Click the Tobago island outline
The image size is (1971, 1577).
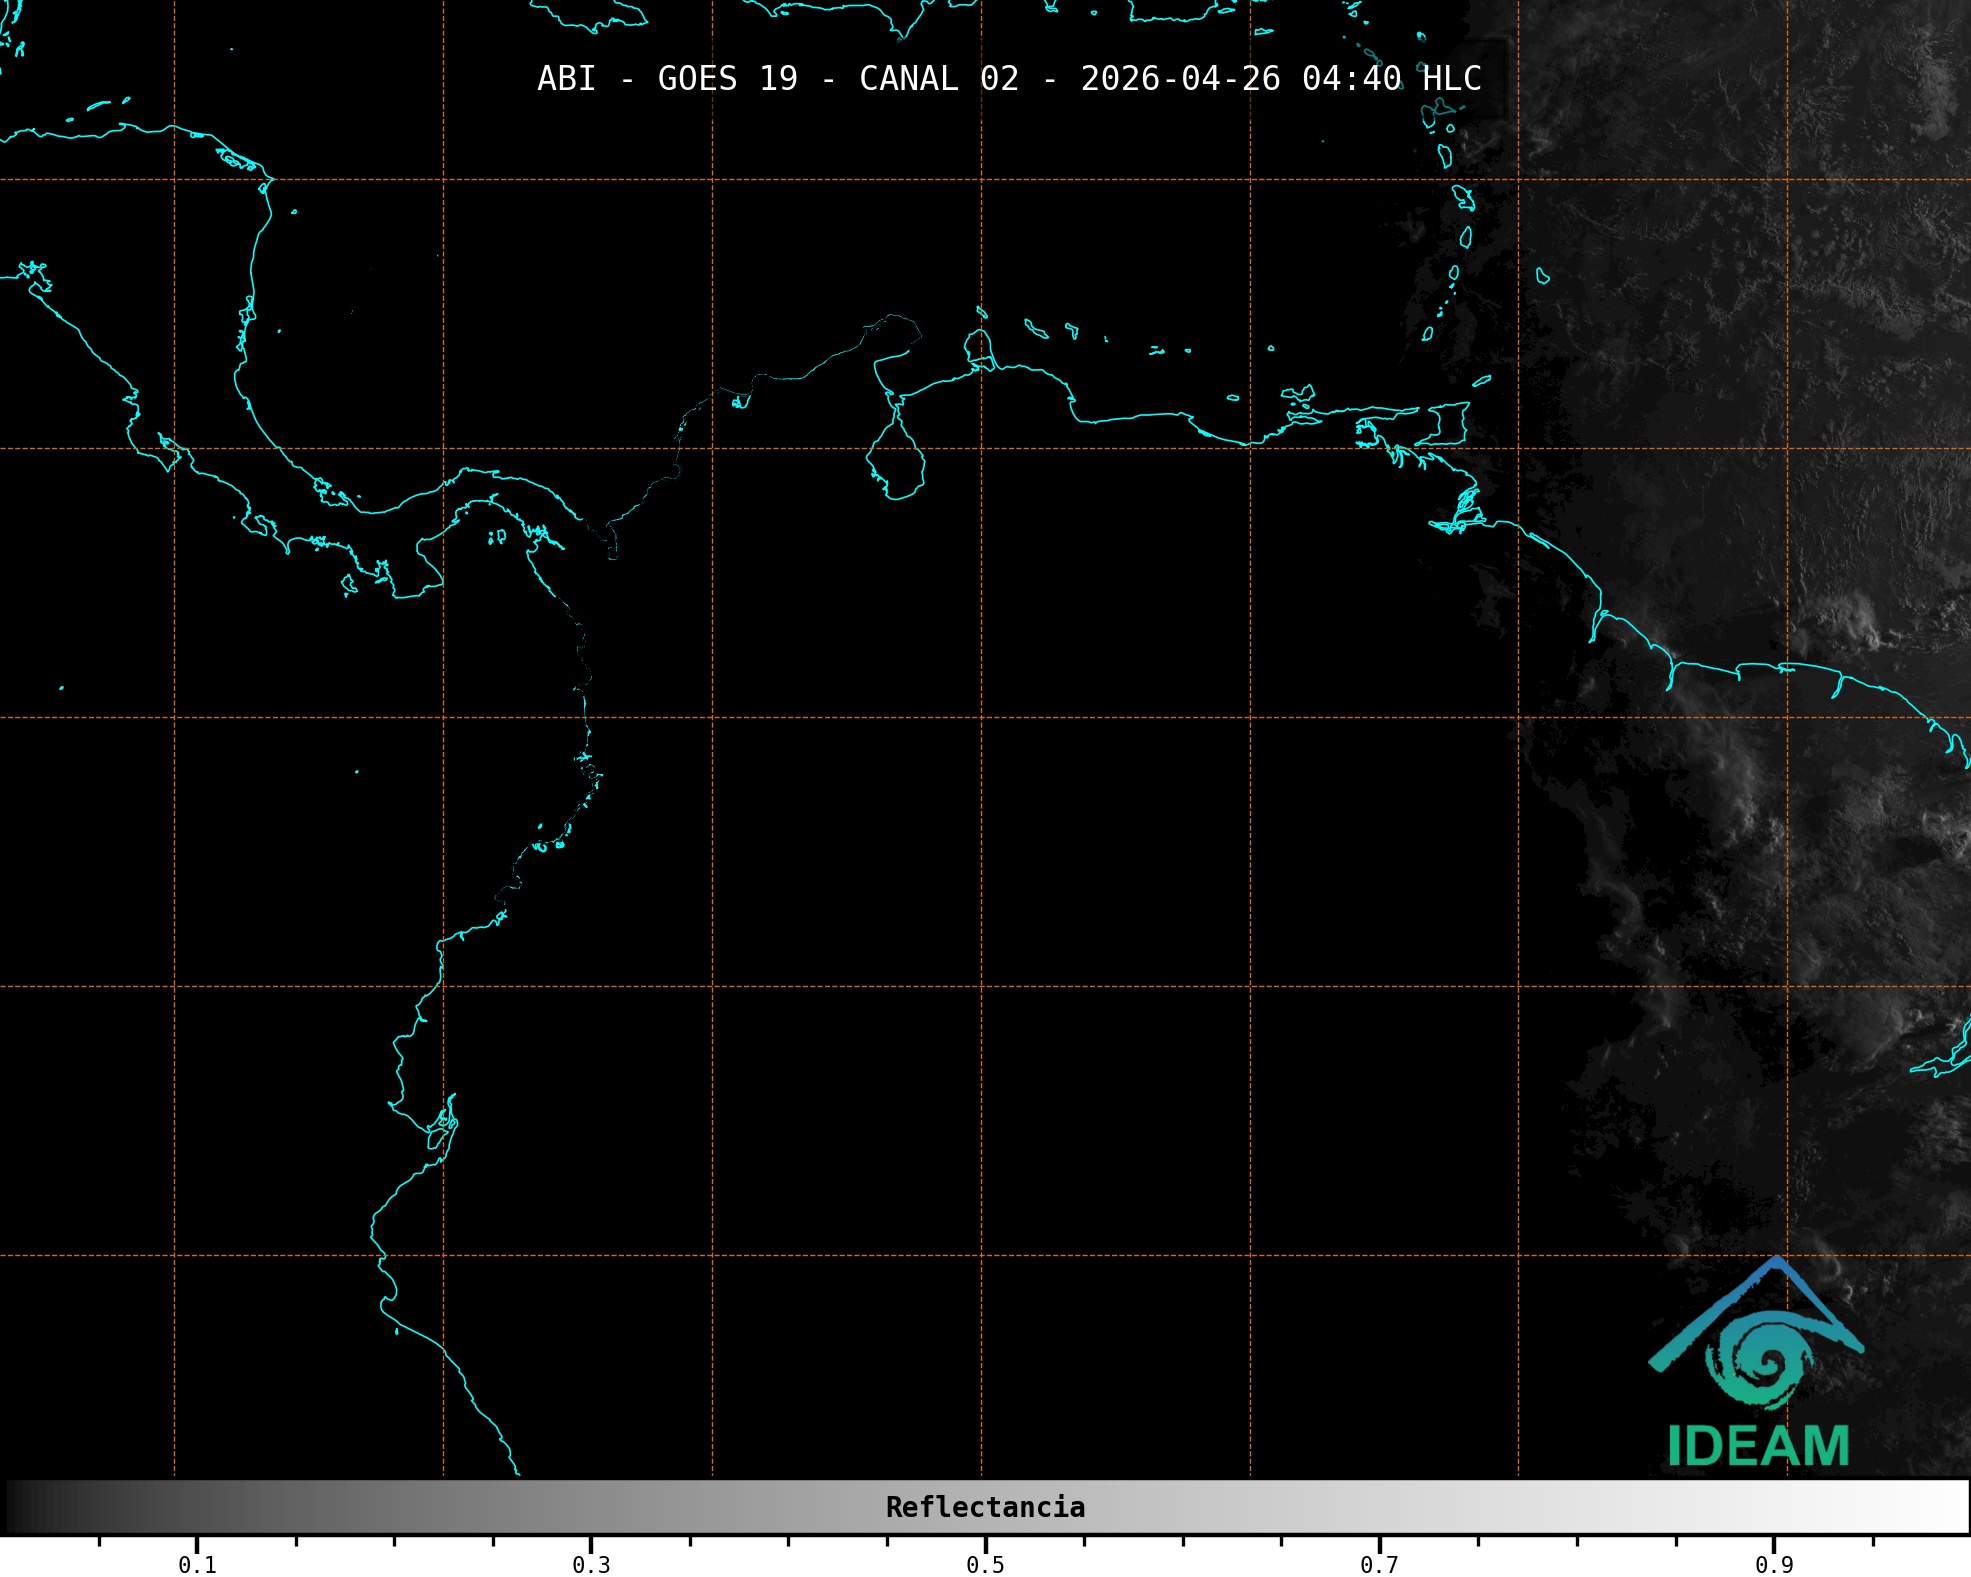[1482, 380]
